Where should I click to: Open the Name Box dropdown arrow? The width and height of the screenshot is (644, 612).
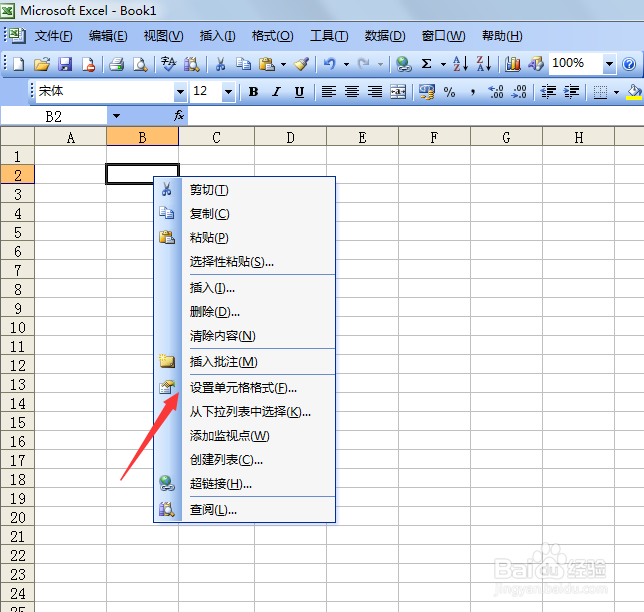click(116, 116)
